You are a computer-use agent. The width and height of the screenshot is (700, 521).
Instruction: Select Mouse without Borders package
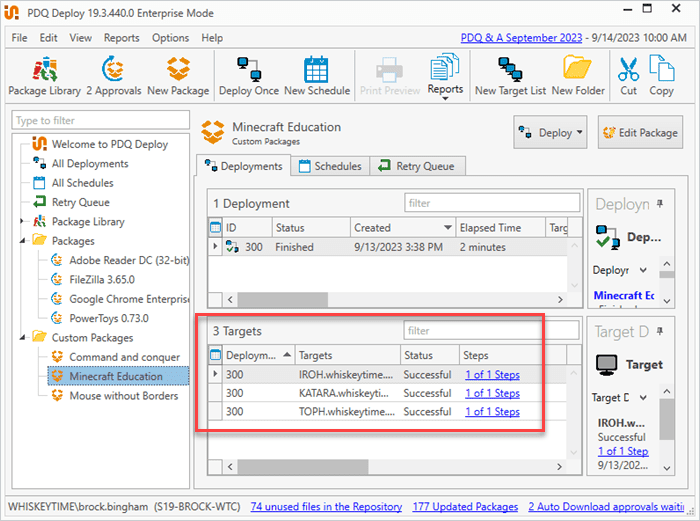pos(123,396)
